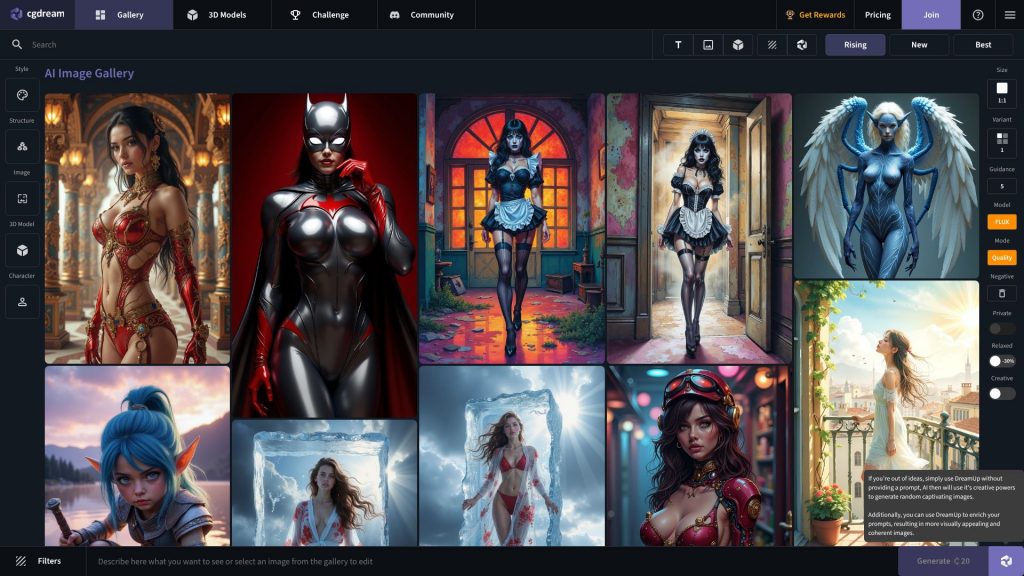This screenshot has height=576, width=1024.
Task: Toggle the Relaxed mode switch
Action: (x=1001, y=361)
